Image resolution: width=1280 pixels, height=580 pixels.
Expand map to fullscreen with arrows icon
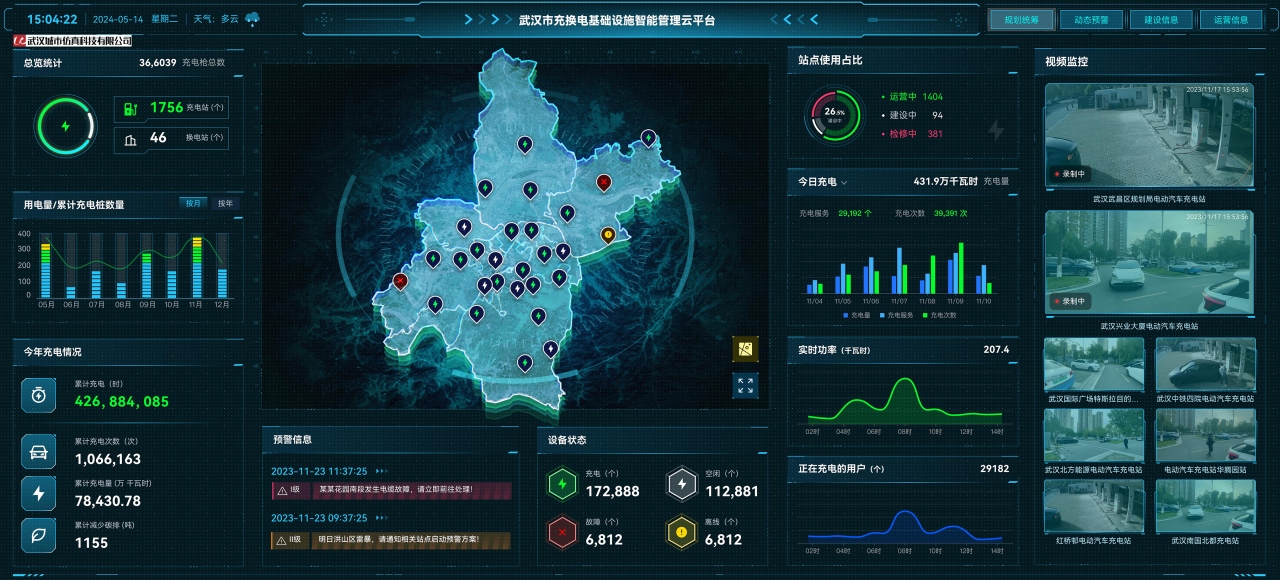pos(745,386)
